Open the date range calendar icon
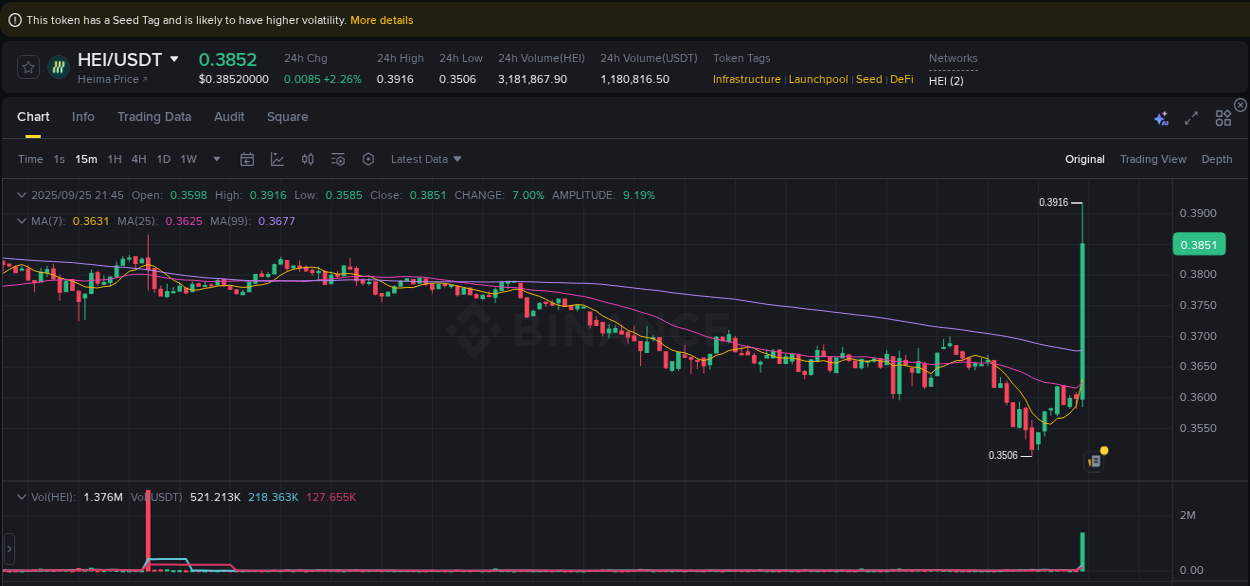Screen dimensions: 1250x586 247,158
